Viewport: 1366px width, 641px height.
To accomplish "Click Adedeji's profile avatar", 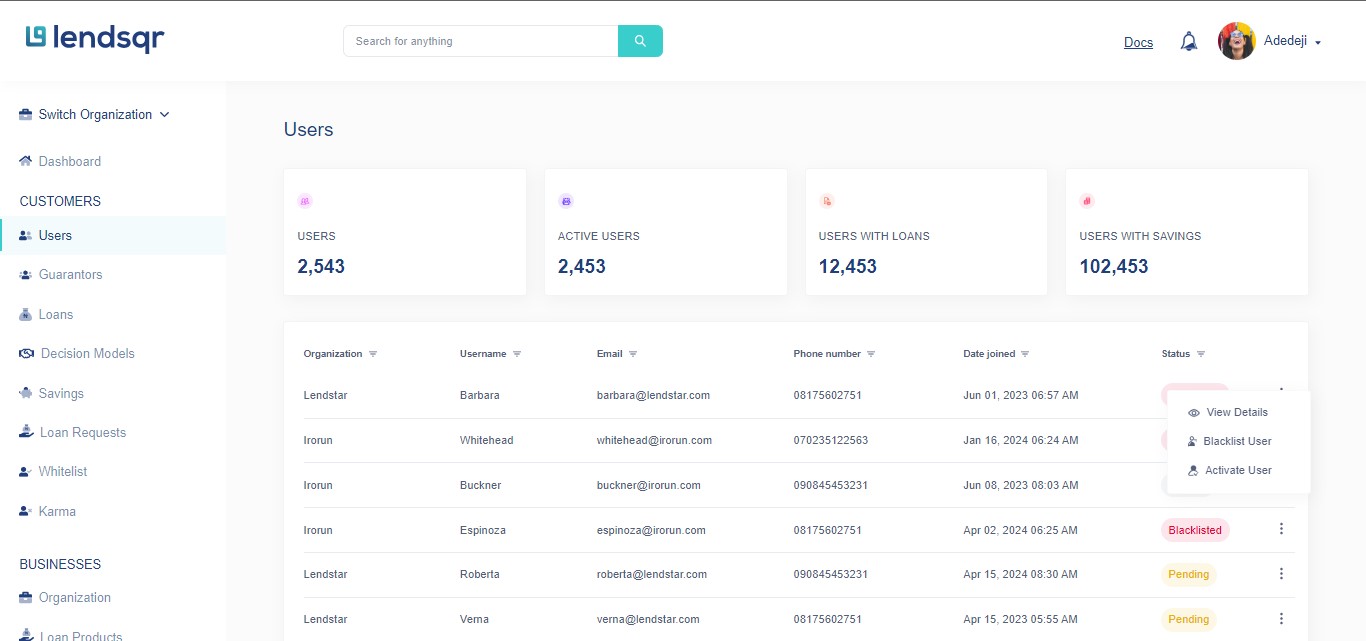I will coord(1236,41).
